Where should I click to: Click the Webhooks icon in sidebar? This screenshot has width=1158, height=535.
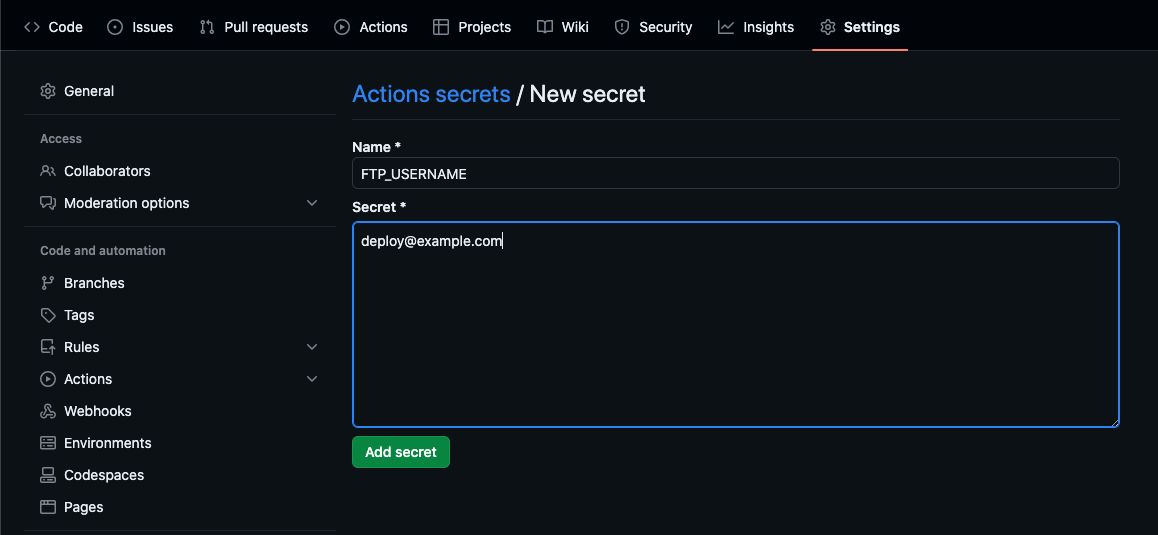point(48,411)
